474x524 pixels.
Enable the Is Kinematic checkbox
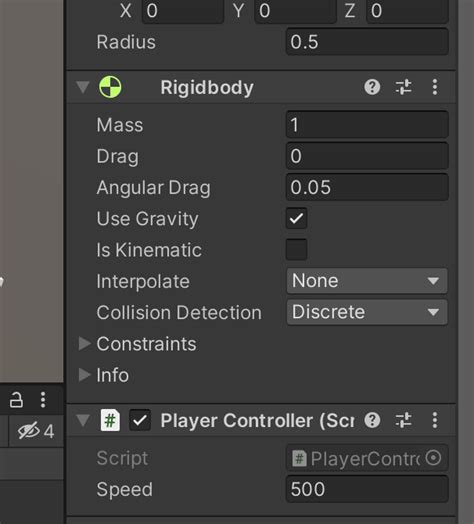[x=297, y=249]
